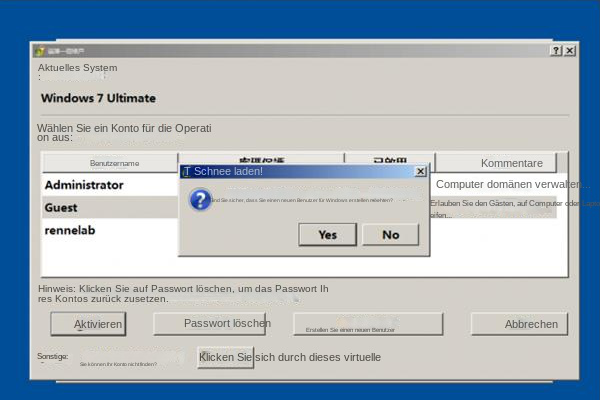Click the main window title bar app icon

pyautogui.click(x=39, y=51)
